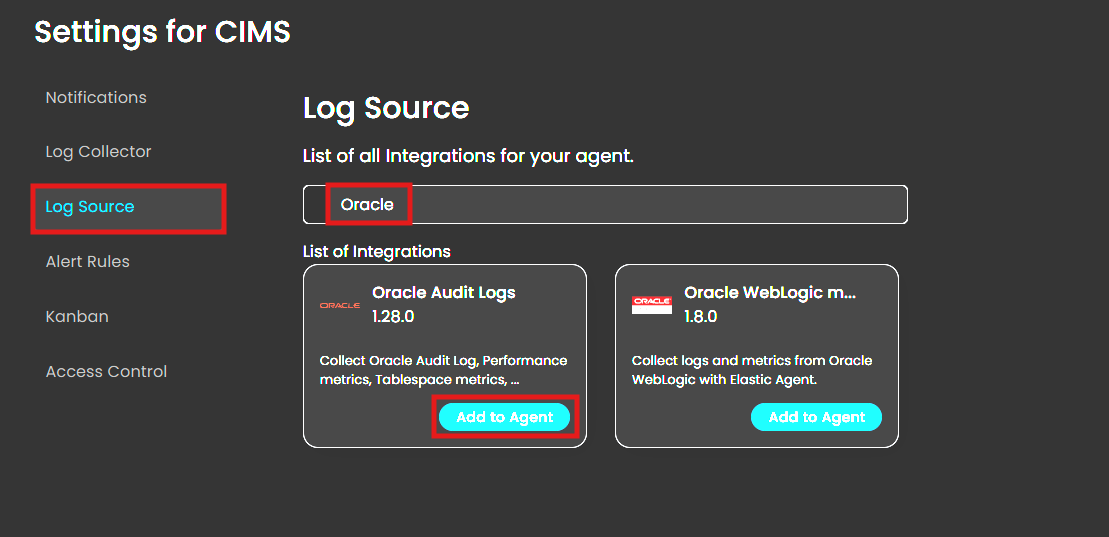Click the Log Source page heading

pos(386,108)
